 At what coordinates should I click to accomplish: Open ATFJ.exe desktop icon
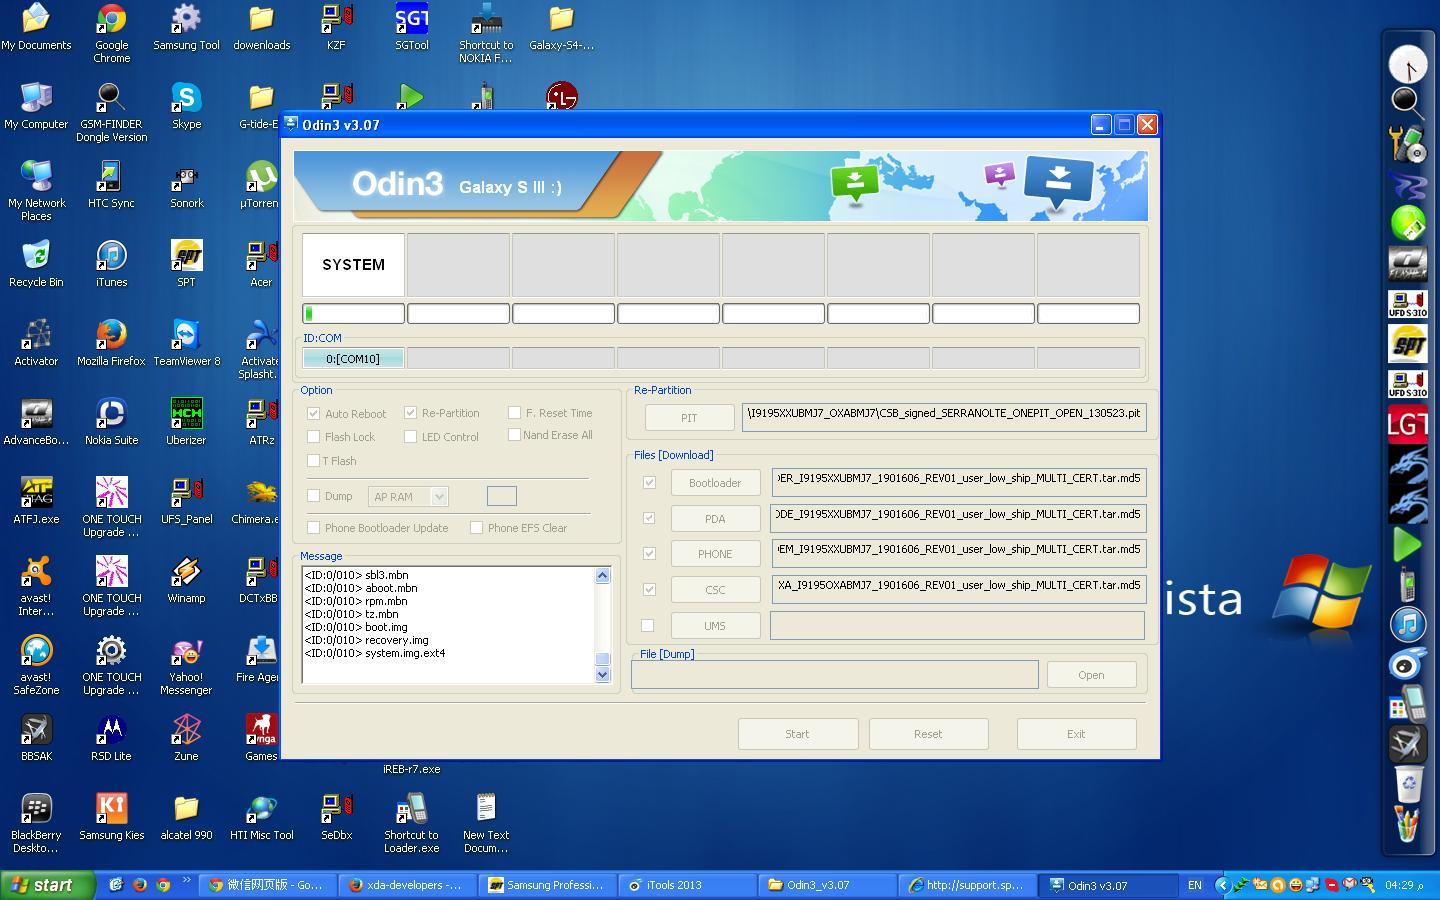[36, 501]
